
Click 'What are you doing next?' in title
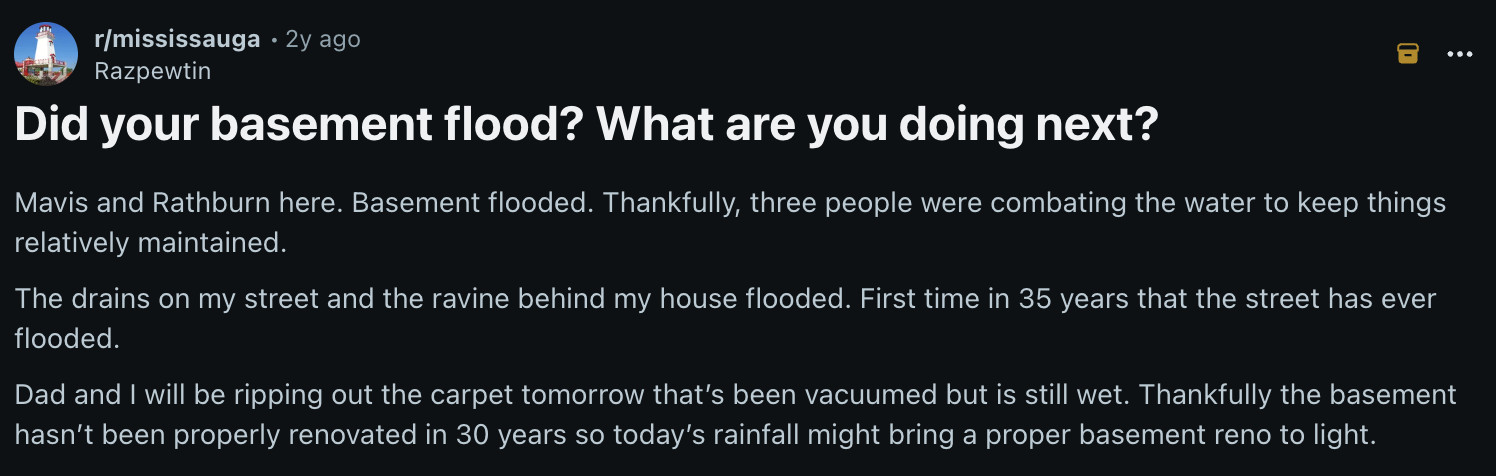878,125
